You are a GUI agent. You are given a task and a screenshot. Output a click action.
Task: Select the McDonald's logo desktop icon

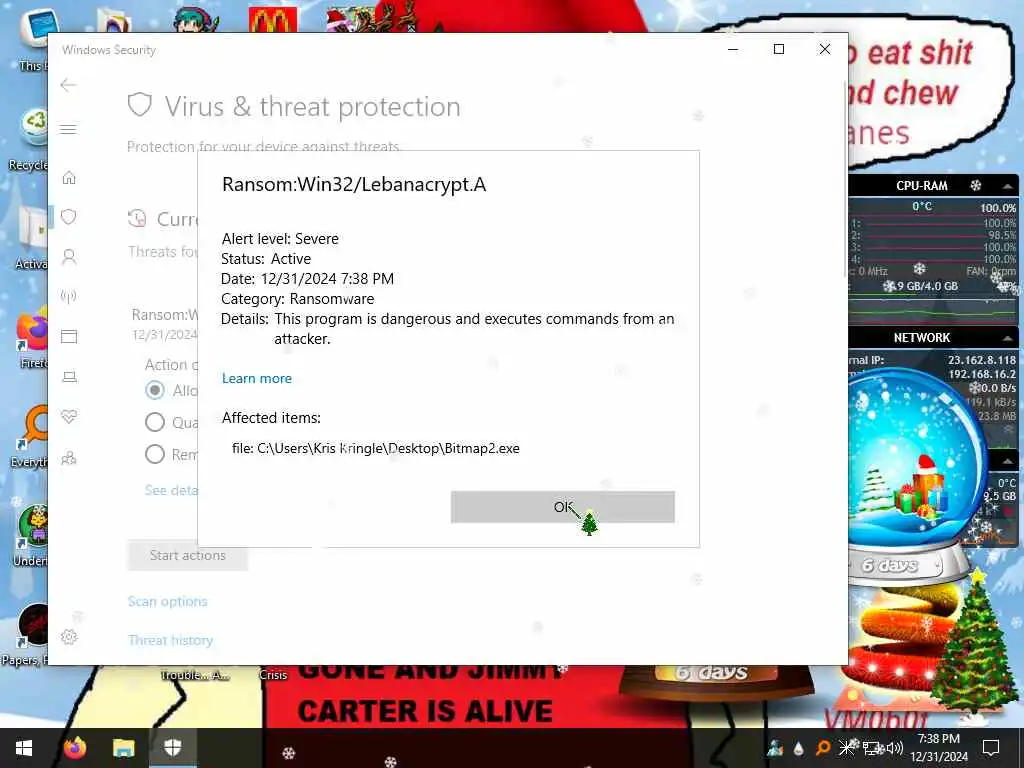(273, 20)
